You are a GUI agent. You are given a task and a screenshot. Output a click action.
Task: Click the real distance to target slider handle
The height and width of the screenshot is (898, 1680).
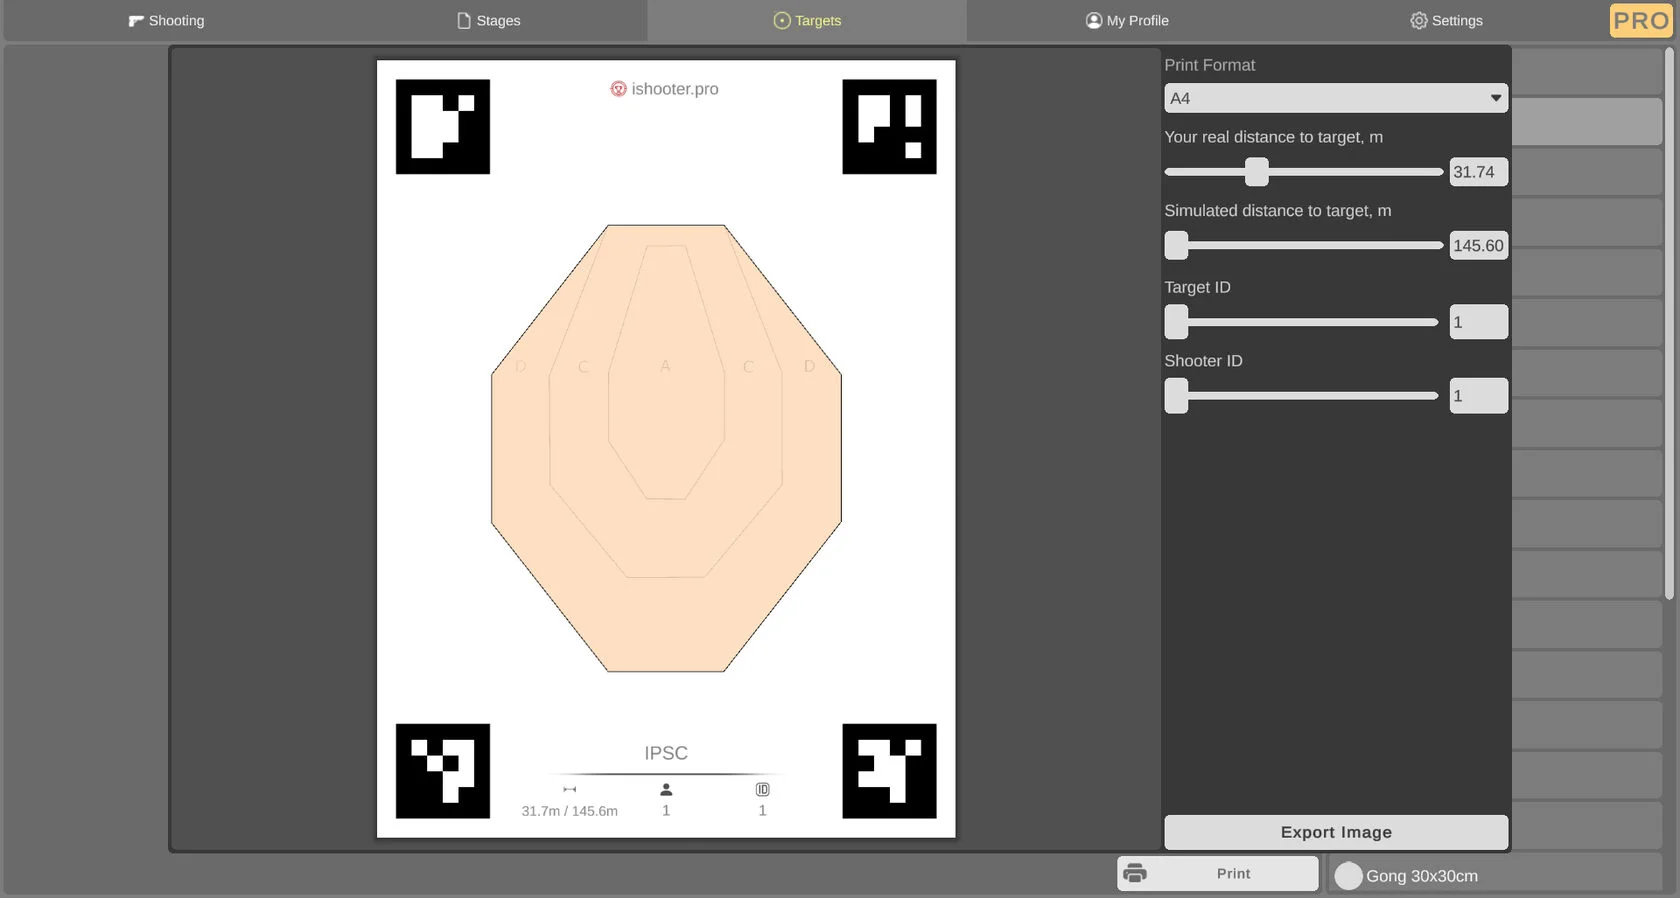pyautogui.click(x=1257, y=172)
